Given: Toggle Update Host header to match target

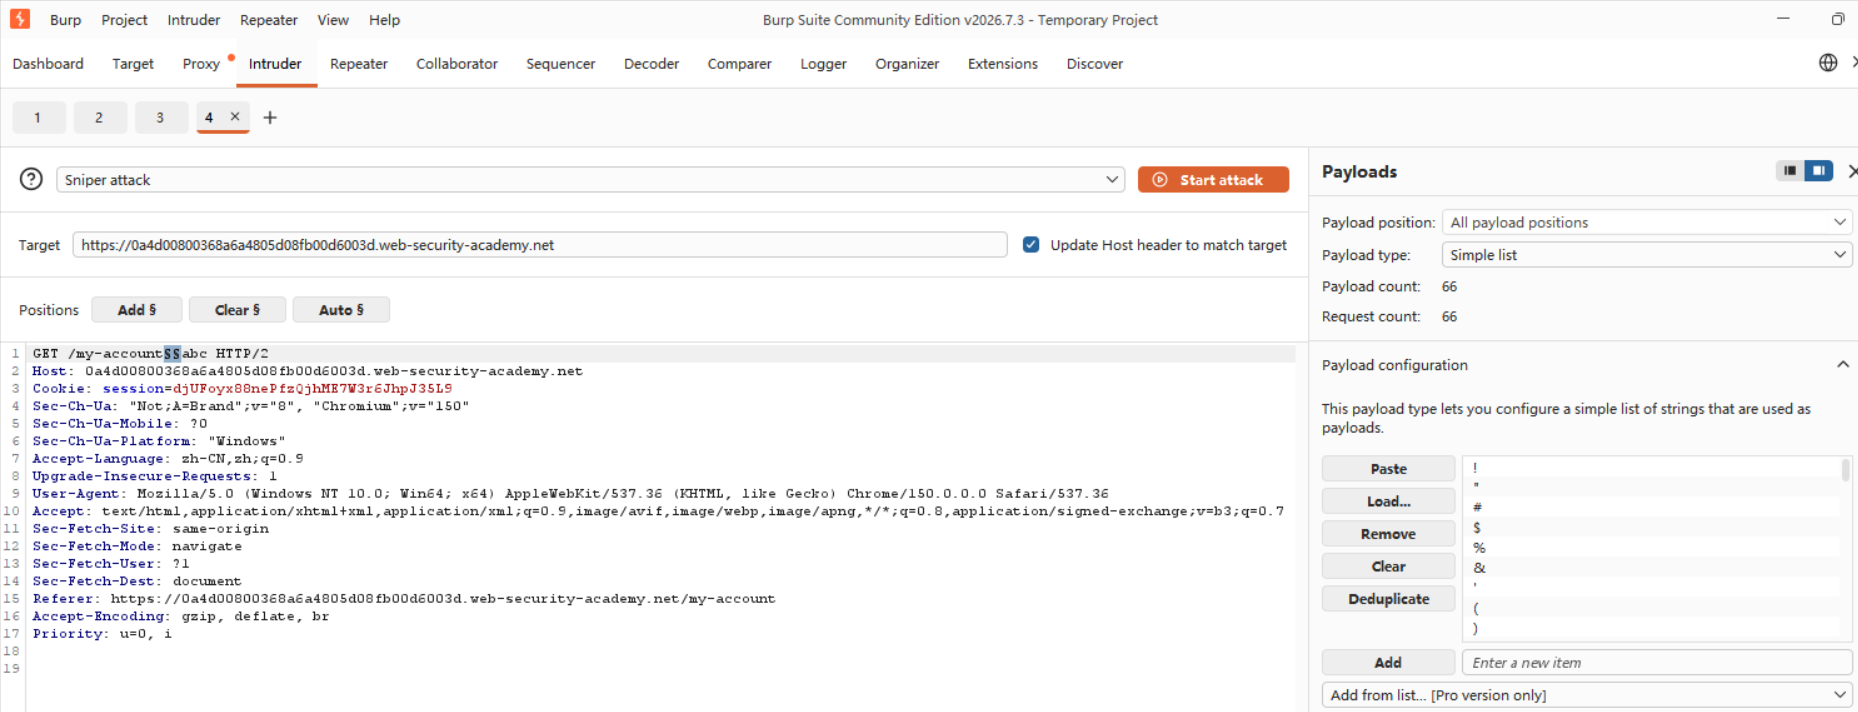Looking at the screenshot, I should click(x=1031, y=244).
